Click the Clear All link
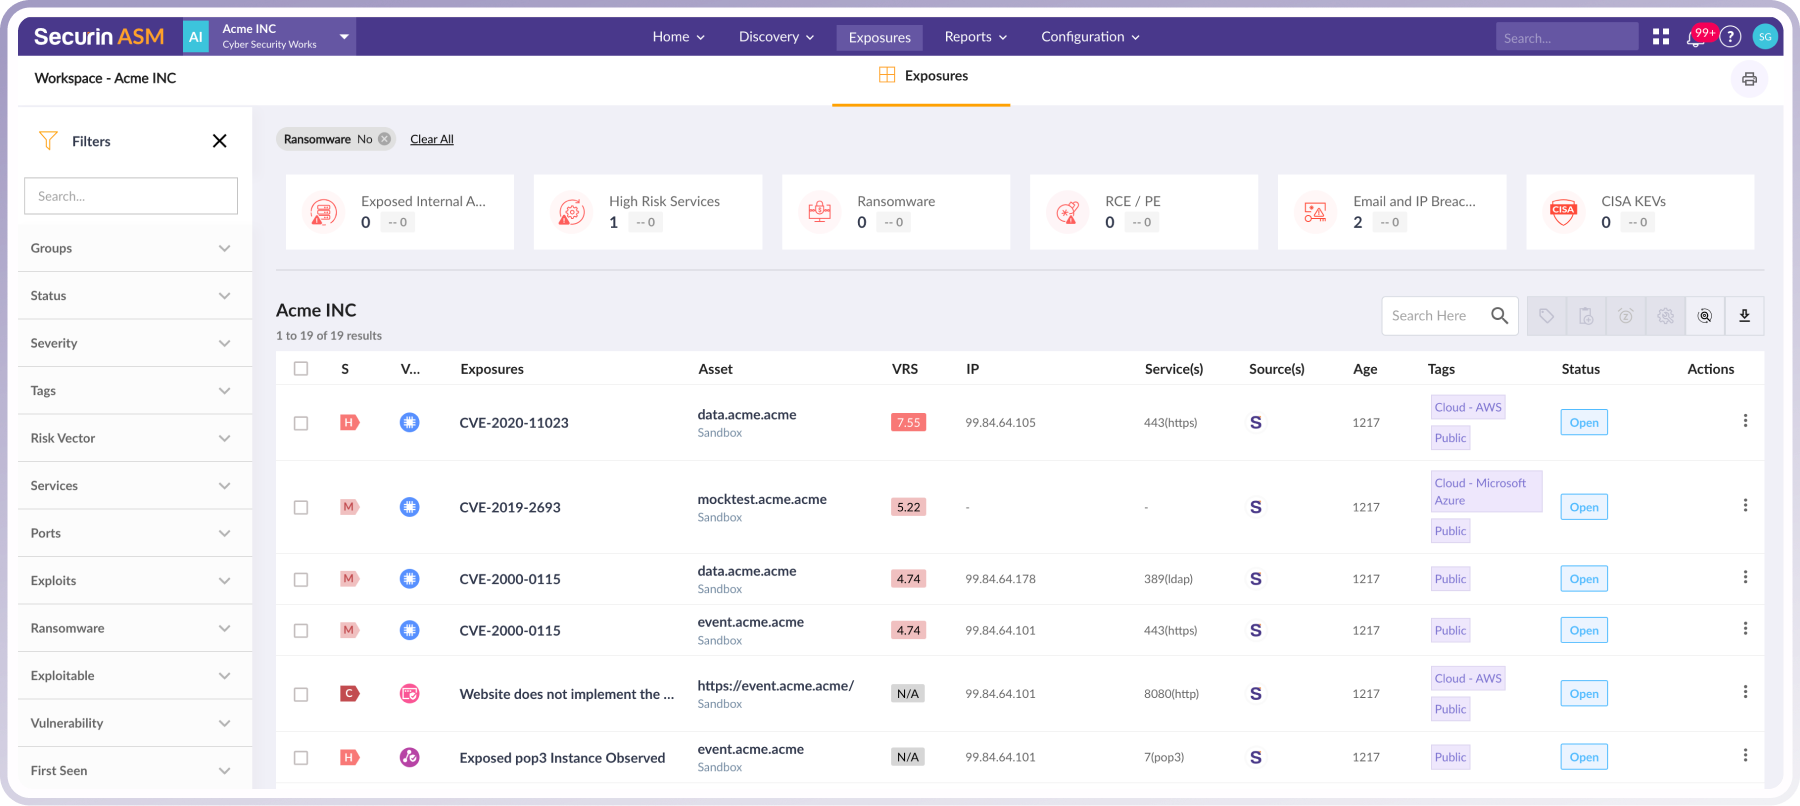 click(432, 140)
